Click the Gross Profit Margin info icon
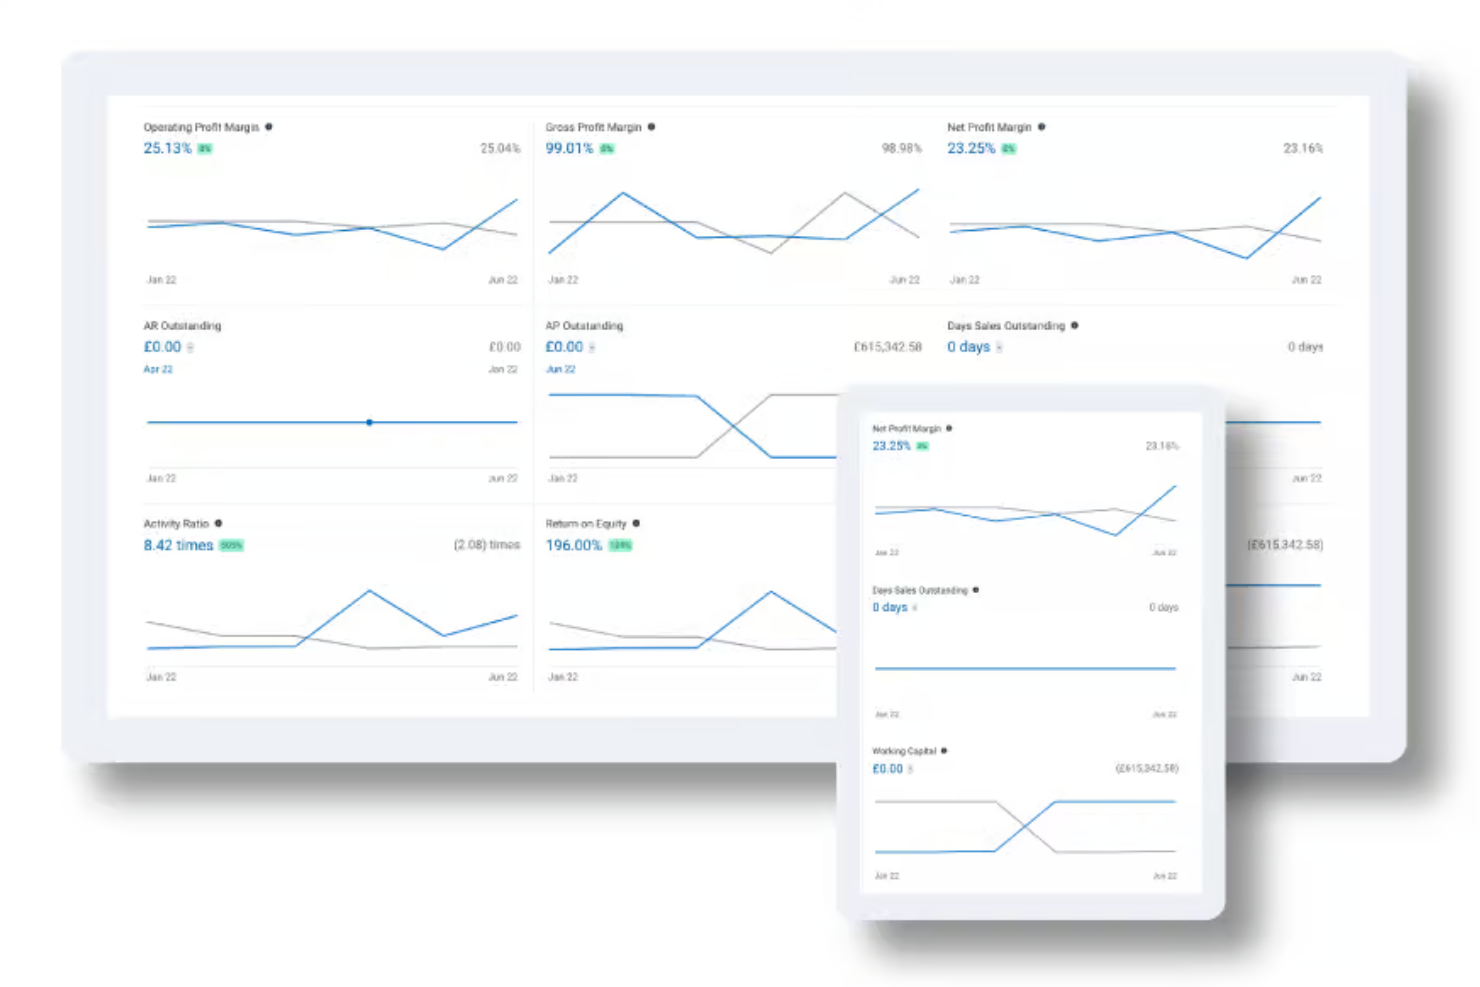Viewport: 1480px width, 987px height. 651,127
